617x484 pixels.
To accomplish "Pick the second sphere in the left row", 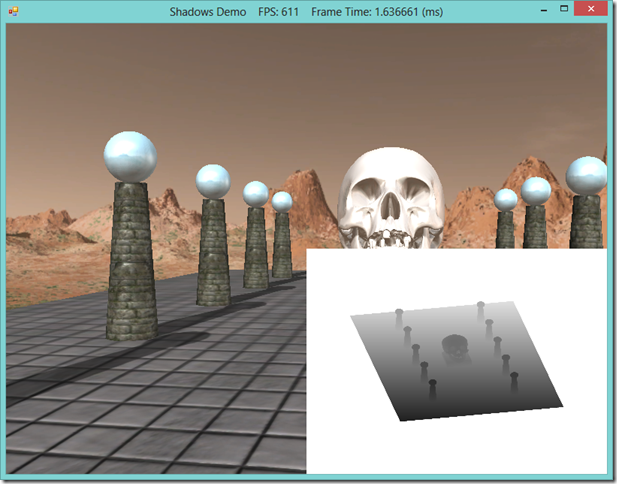I will (x=213, y=181).
